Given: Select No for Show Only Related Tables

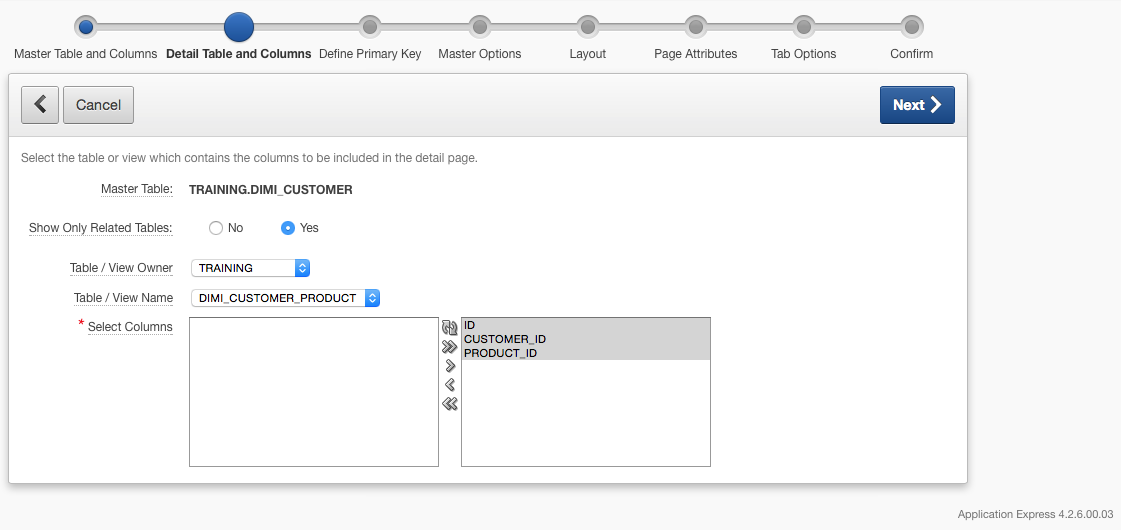Looking at the screenshot, I should click(x=216, y=228).
